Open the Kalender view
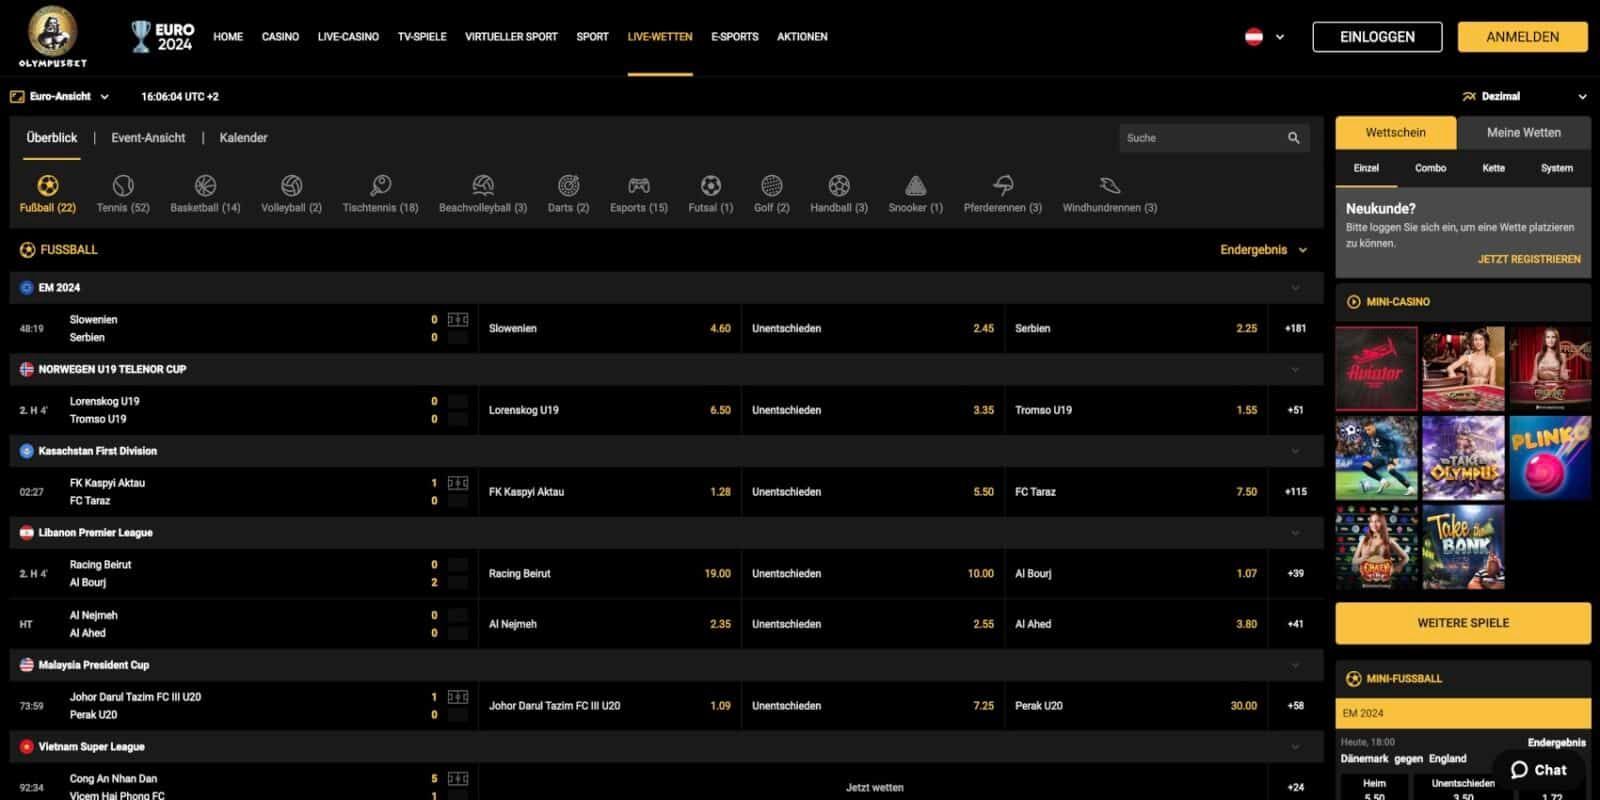Viewport: 1600px width, 800px height. click(243, 138)
